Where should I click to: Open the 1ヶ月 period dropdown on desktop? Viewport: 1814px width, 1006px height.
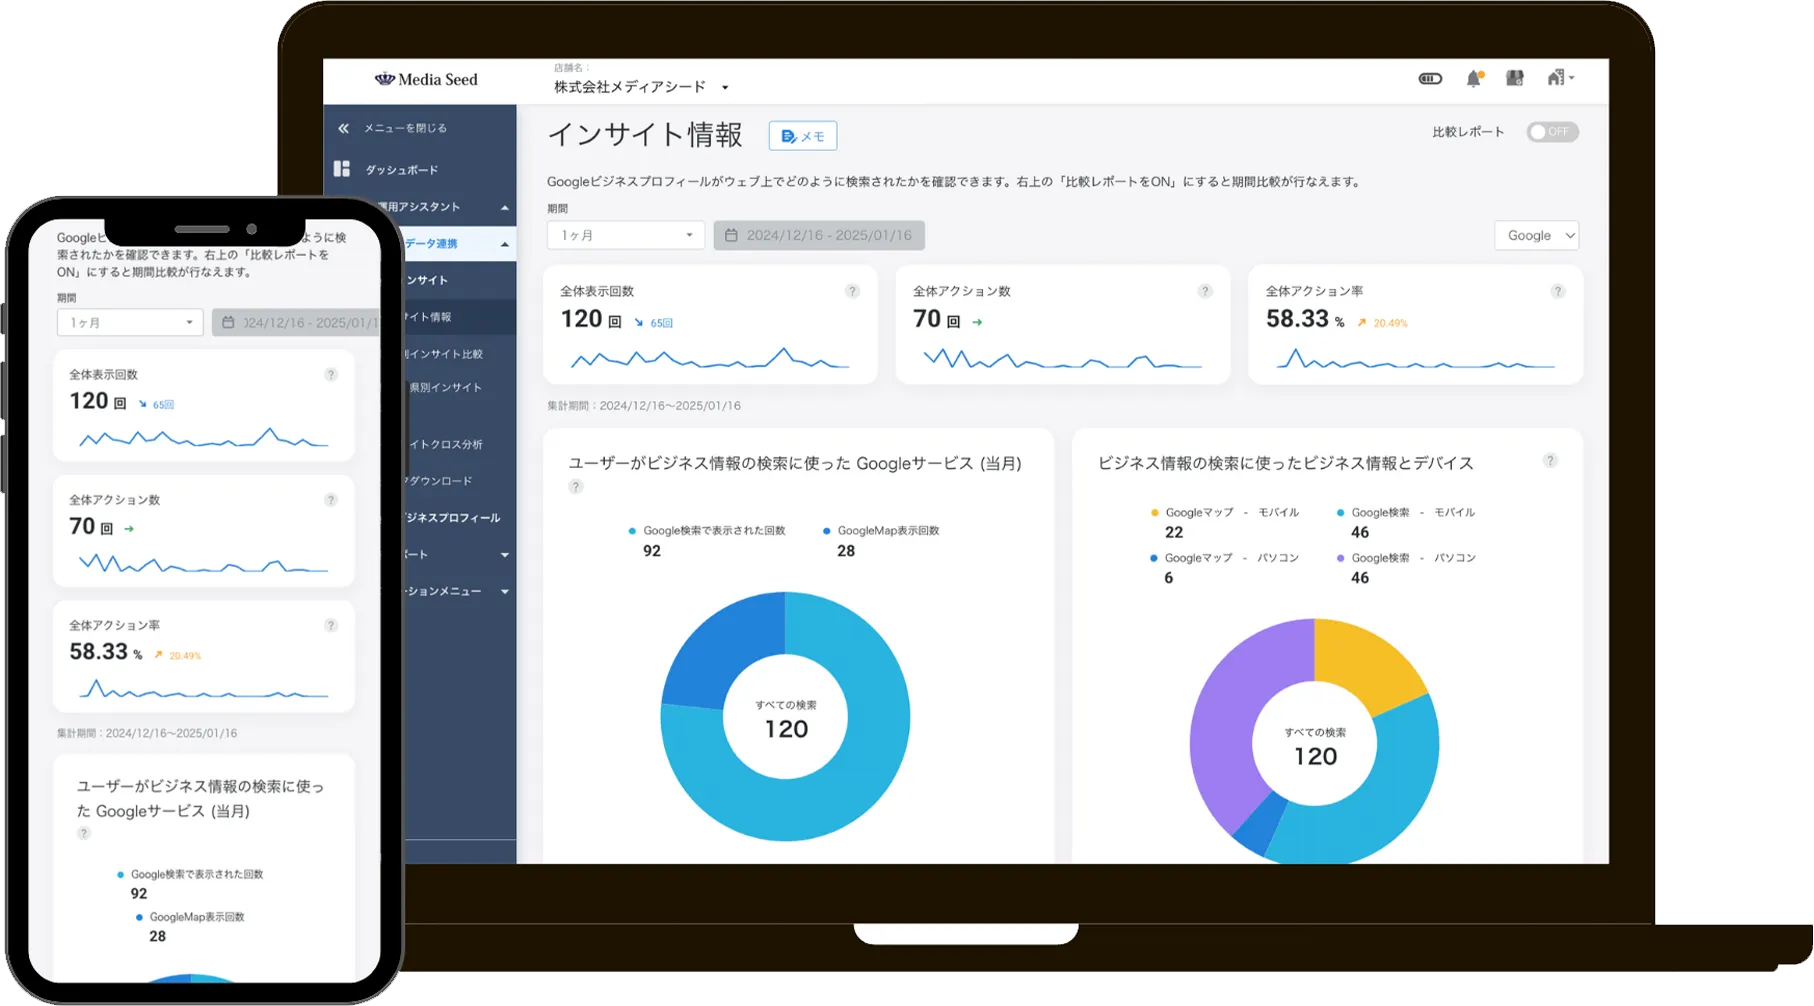[625, 235]
